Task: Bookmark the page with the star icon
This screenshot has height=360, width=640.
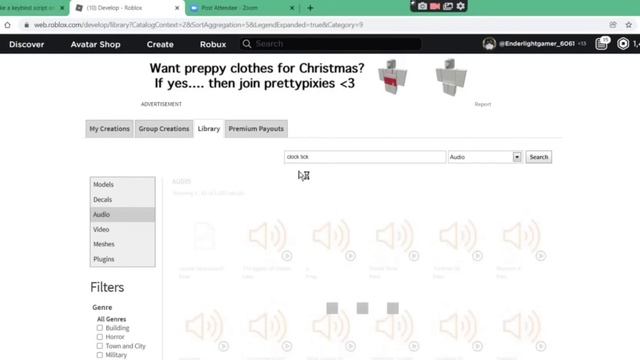Action: 629,25
